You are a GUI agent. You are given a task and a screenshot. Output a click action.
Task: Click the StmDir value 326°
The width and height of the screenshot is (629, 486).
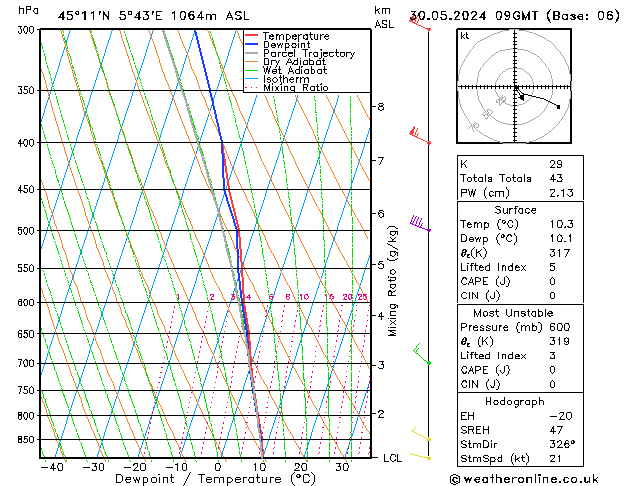[x=562, y=444]
